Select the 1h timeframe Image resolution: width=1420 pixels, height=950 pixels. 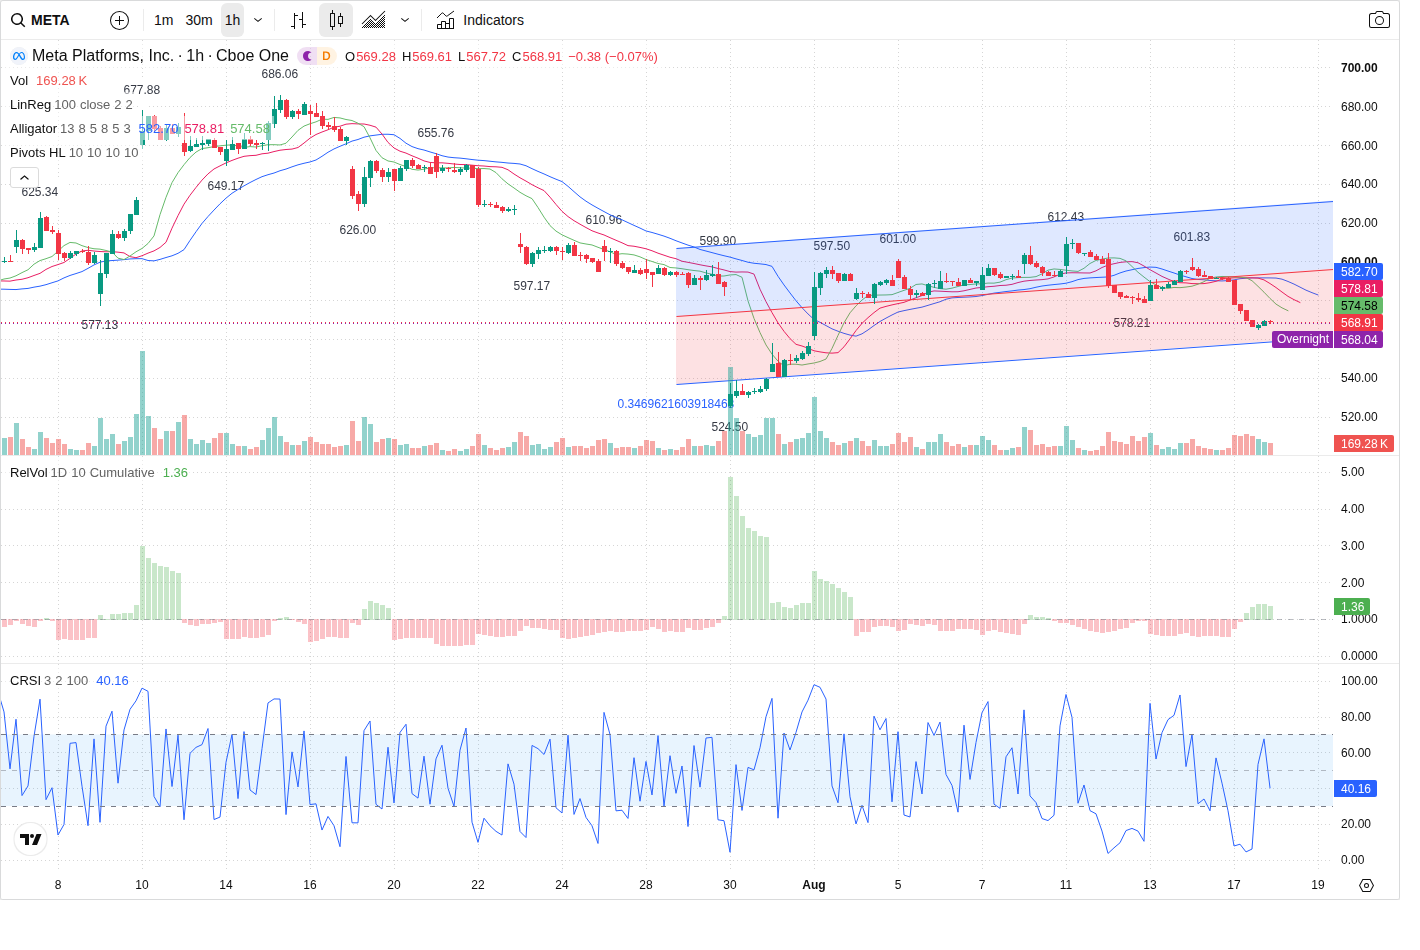click(x=233, y=20)
